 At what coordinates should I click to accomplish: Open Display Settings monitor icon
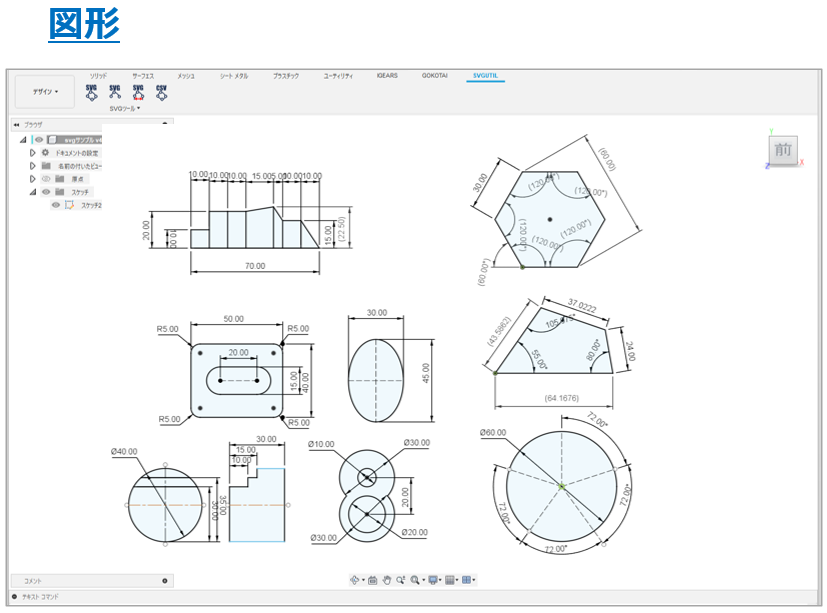(x=433, y=580)
